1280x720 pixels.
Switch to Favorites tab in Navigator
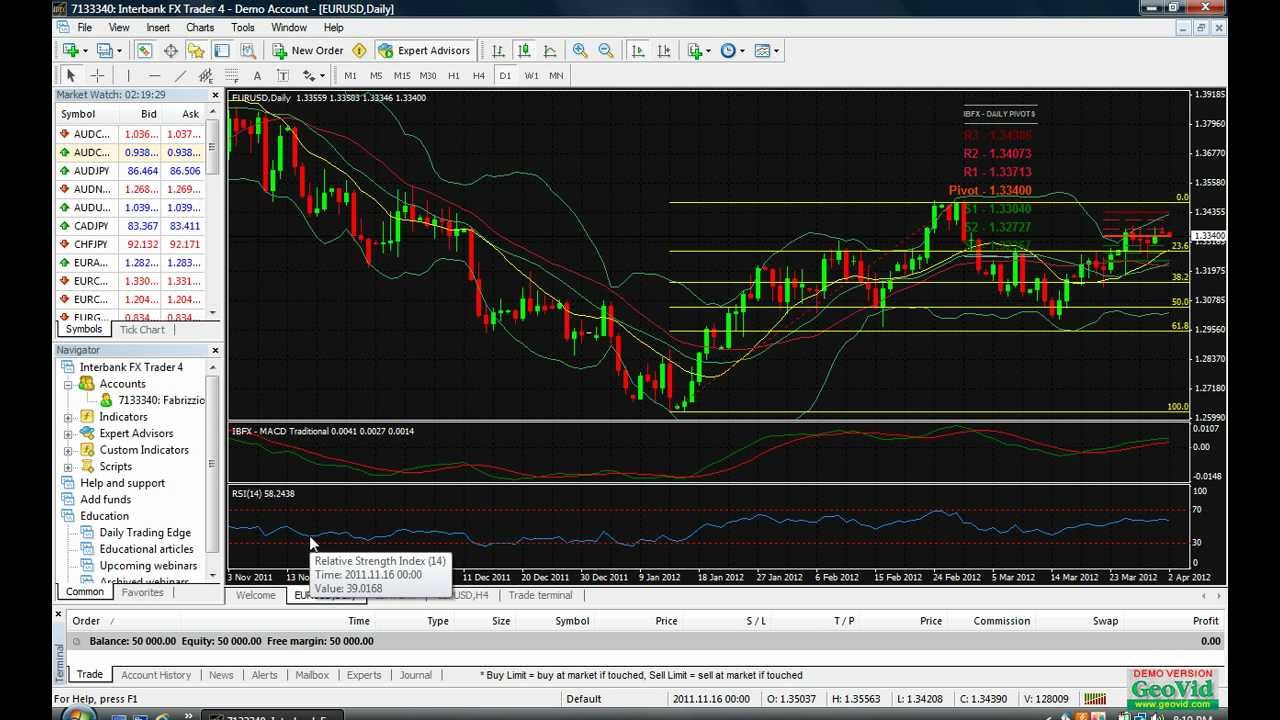point(142,592)
